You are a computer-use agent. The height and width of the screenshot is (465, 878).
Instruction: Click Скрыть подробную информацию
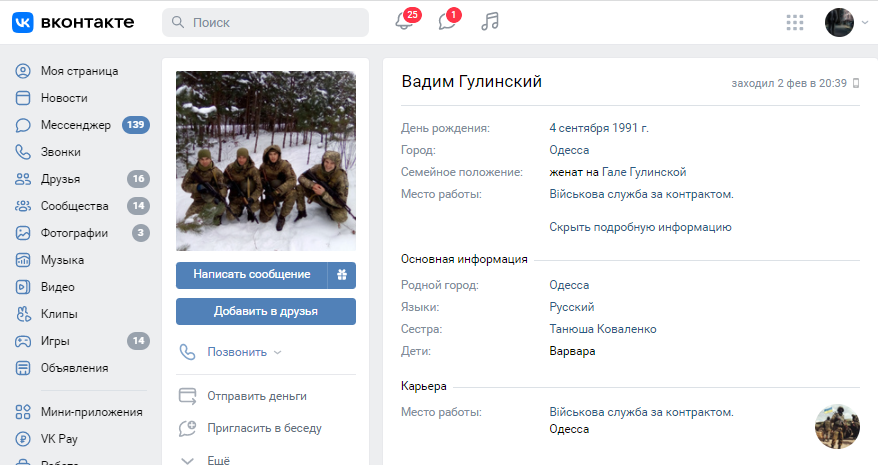[x=640, y=227]
